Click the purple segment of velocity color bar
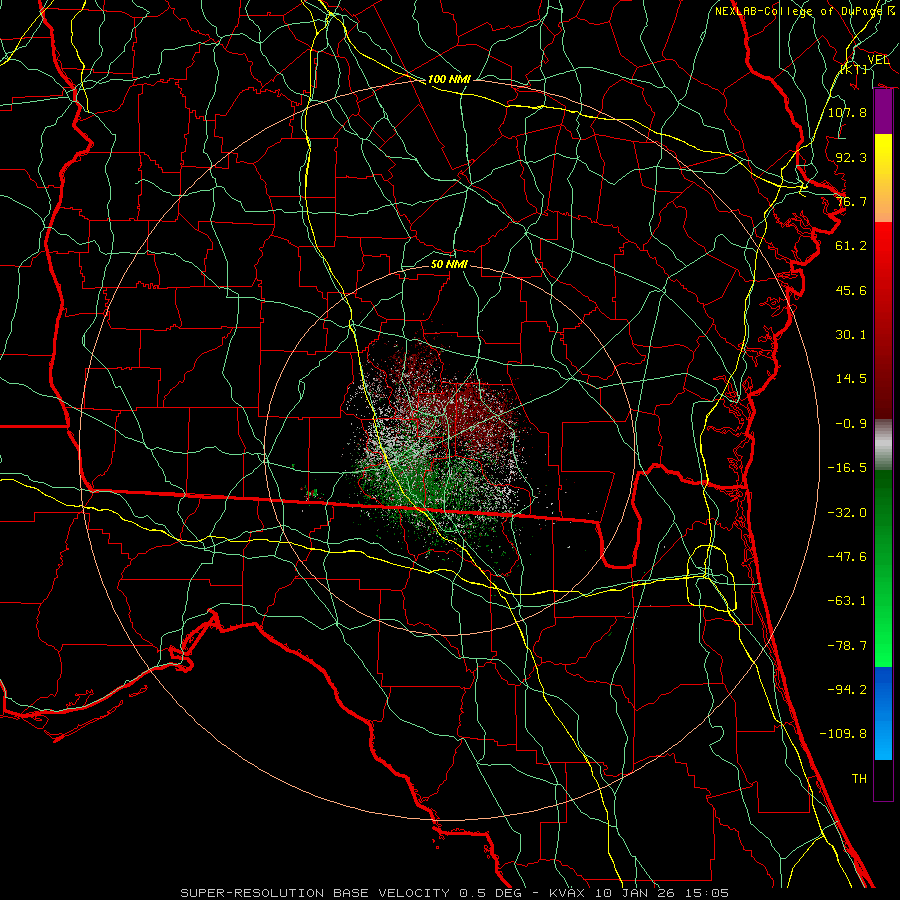Image resolution: width=900 pixels, height=900 pixels. pos(883,112)
